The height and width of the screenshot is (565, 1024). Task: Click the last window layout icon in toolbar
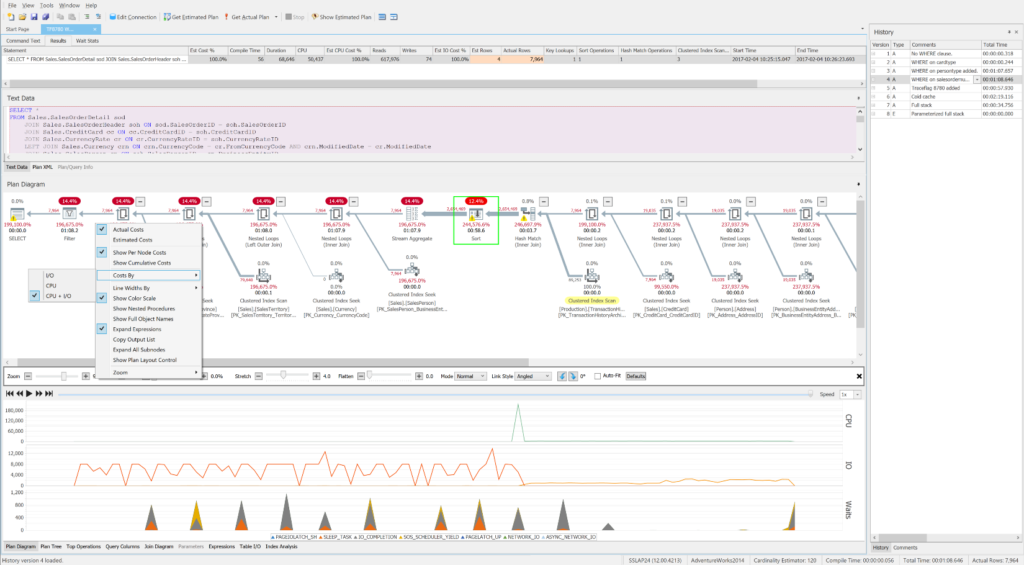click(x=394, y=17)
